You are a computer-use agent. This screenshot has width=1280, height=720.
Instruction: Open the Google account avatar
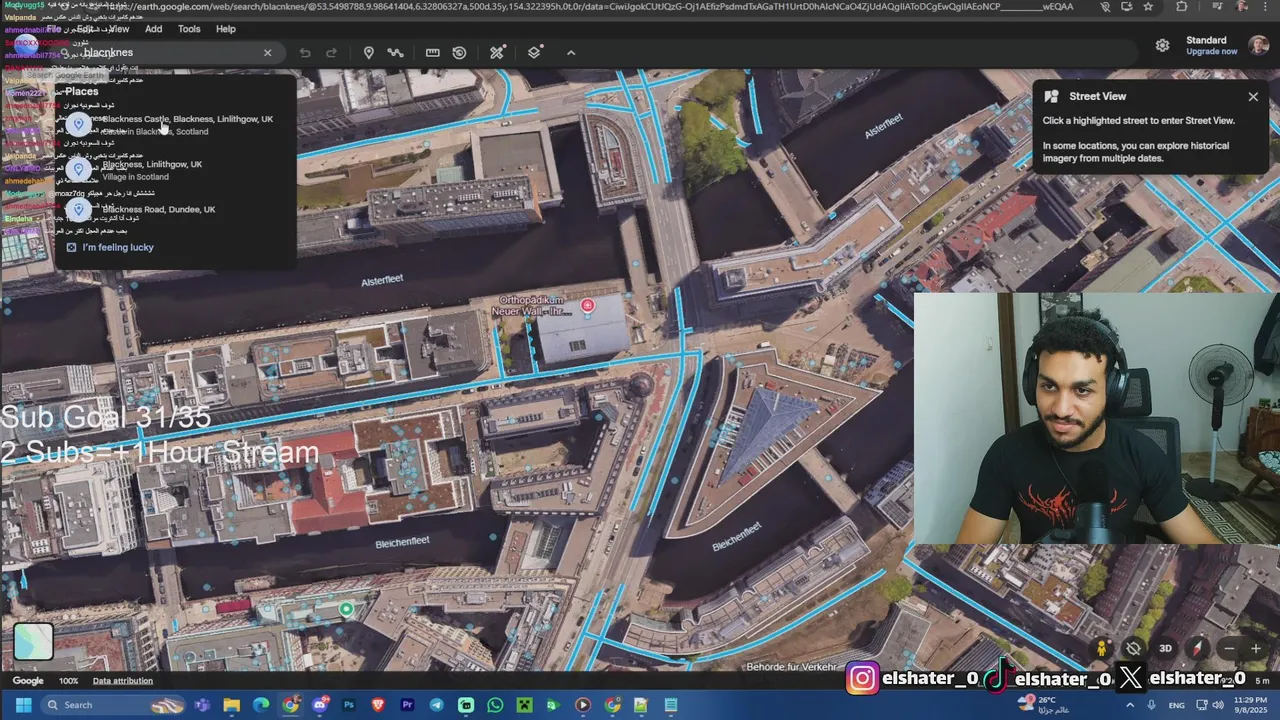pos(1258,46)
